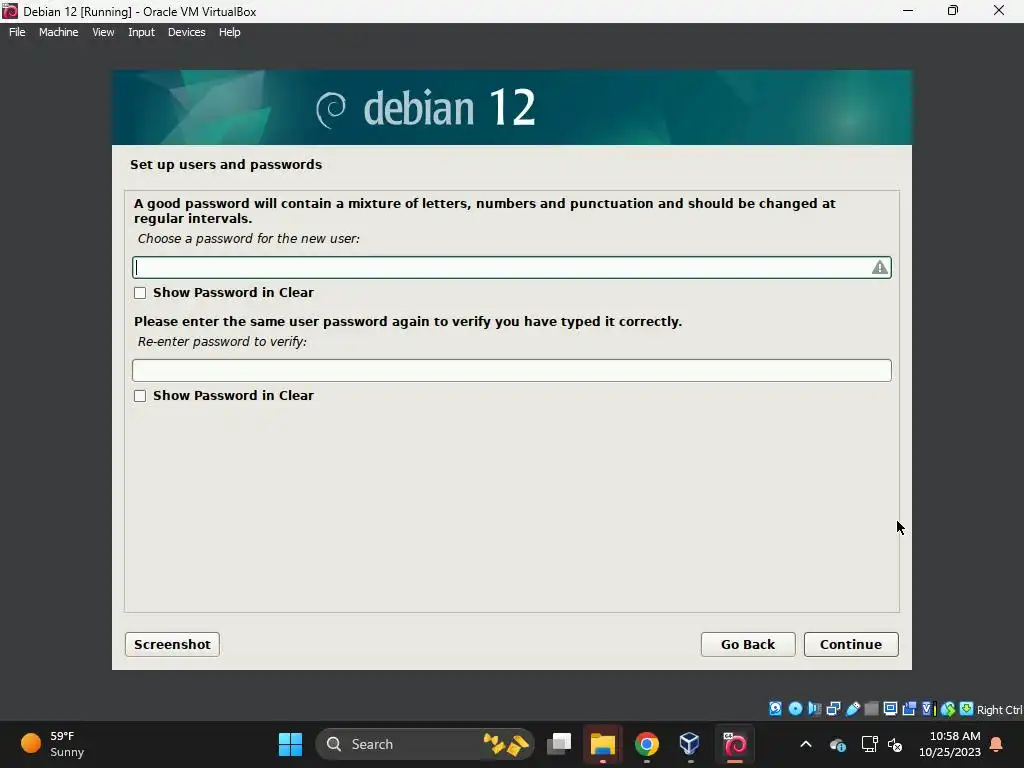Click the display indicator in VirtualBox status bar

click(x=890, y=709)
